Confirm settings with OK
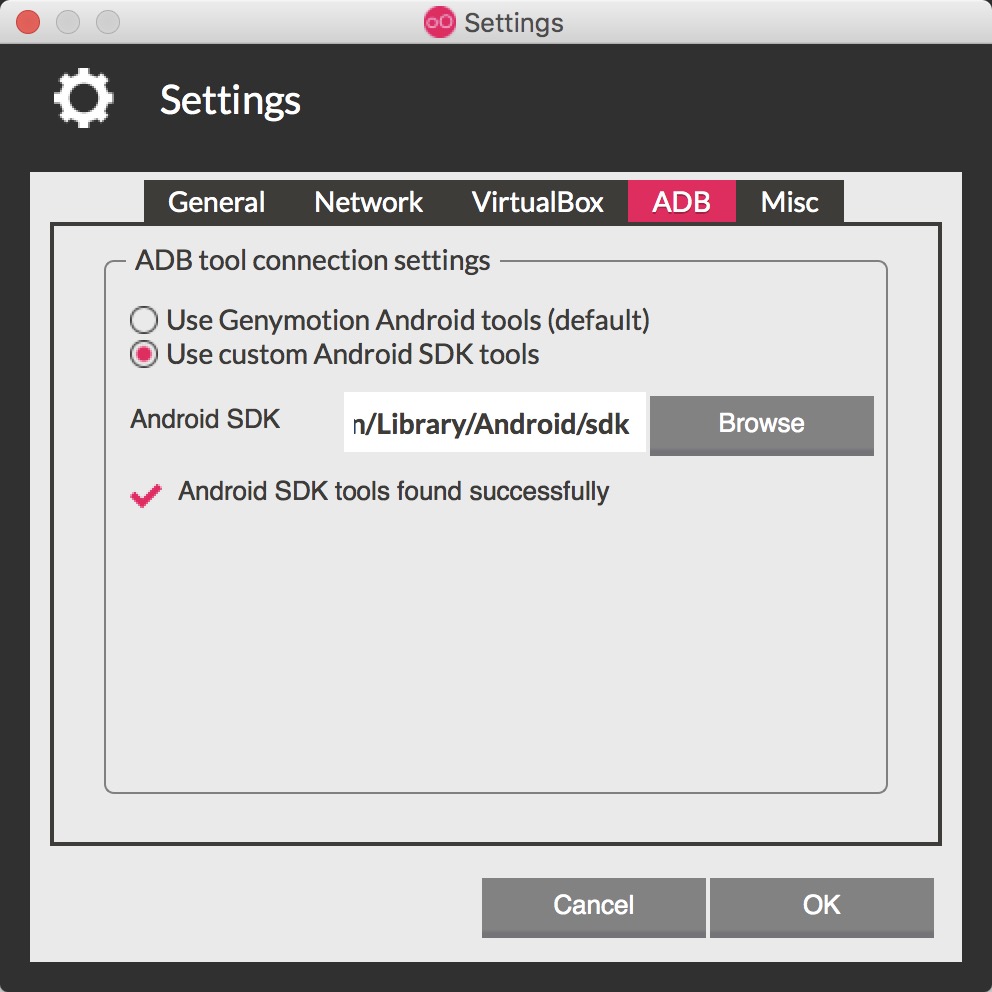This screenshot has height=992, width=992. pyautogui.click(x=821, y=907)
